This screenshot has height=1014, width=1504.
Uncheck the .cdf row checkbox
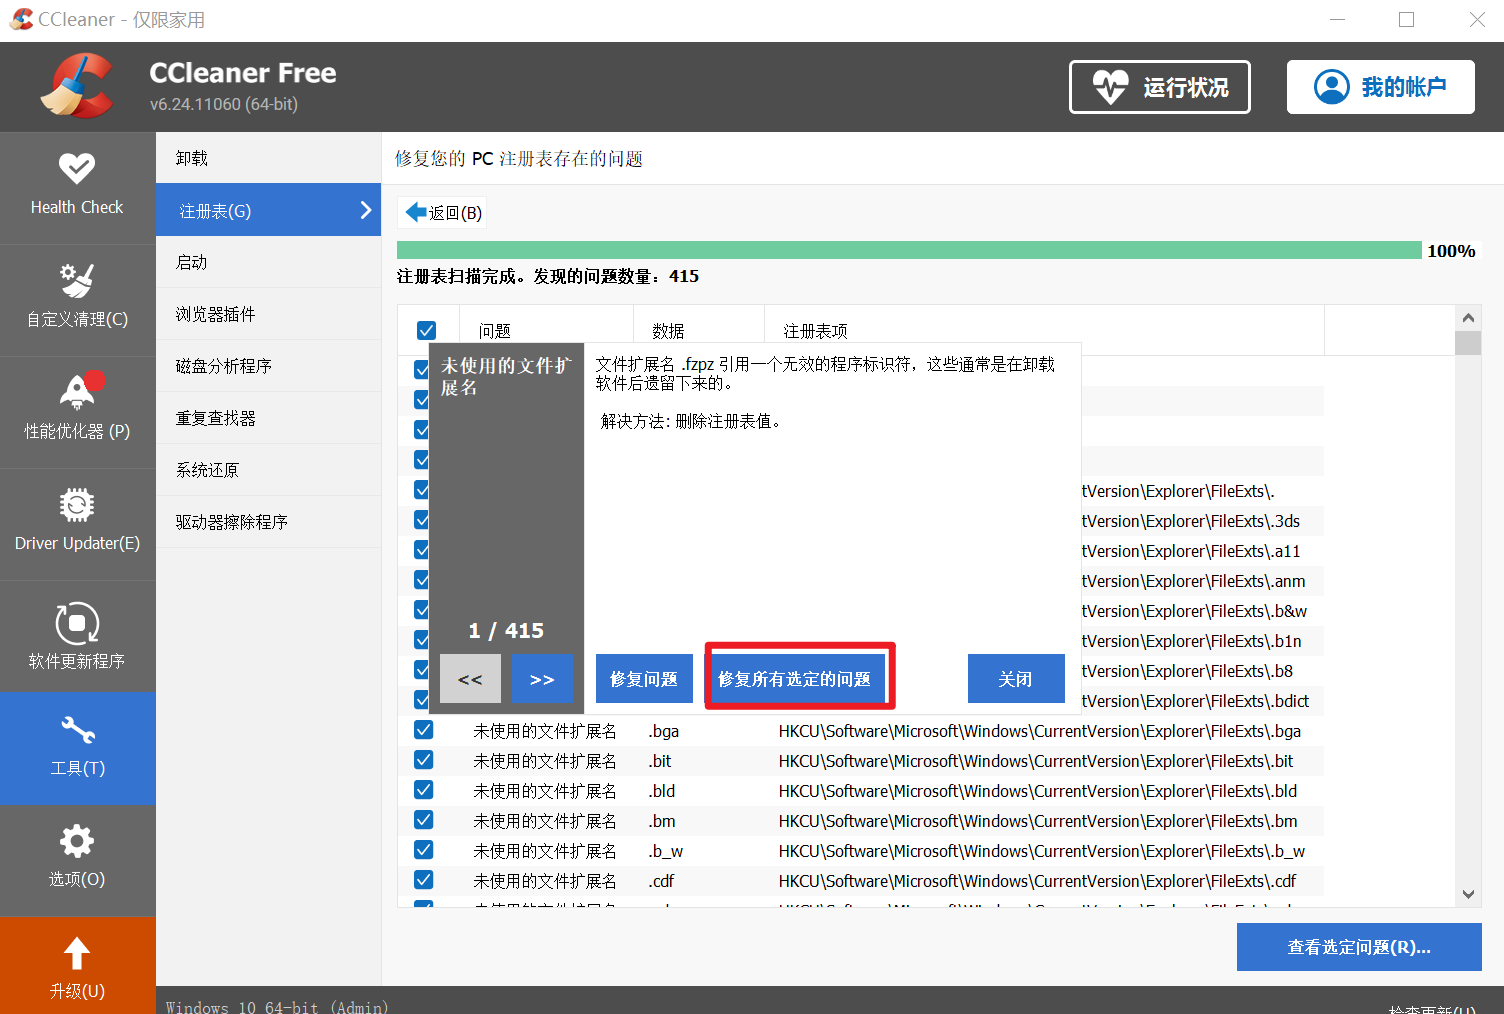tap(424, 880)
